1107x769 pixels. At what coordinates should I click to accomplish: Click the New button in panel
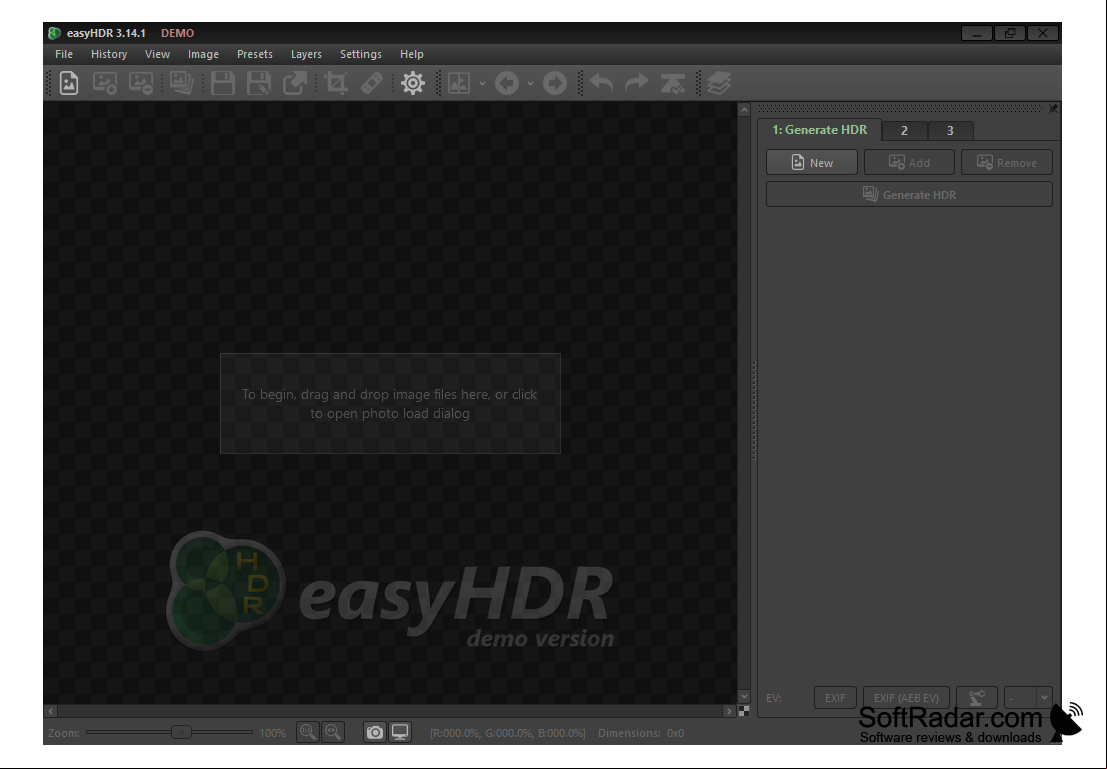[x=812, y=162]
